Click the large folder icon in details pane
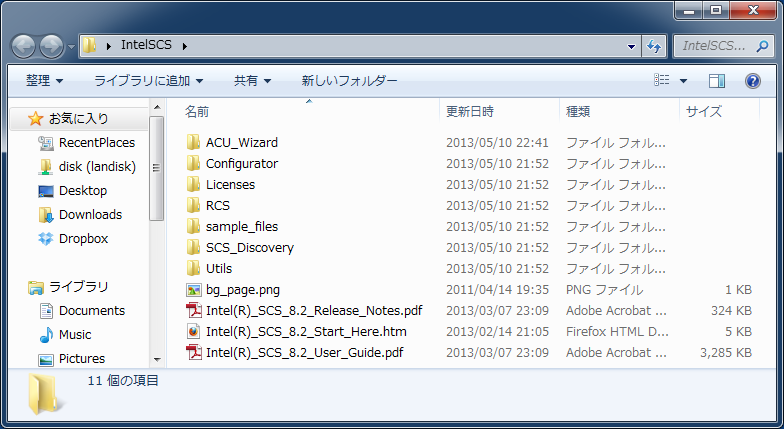The width and height of the screenshot is (784, 429). tap(46, 394)
